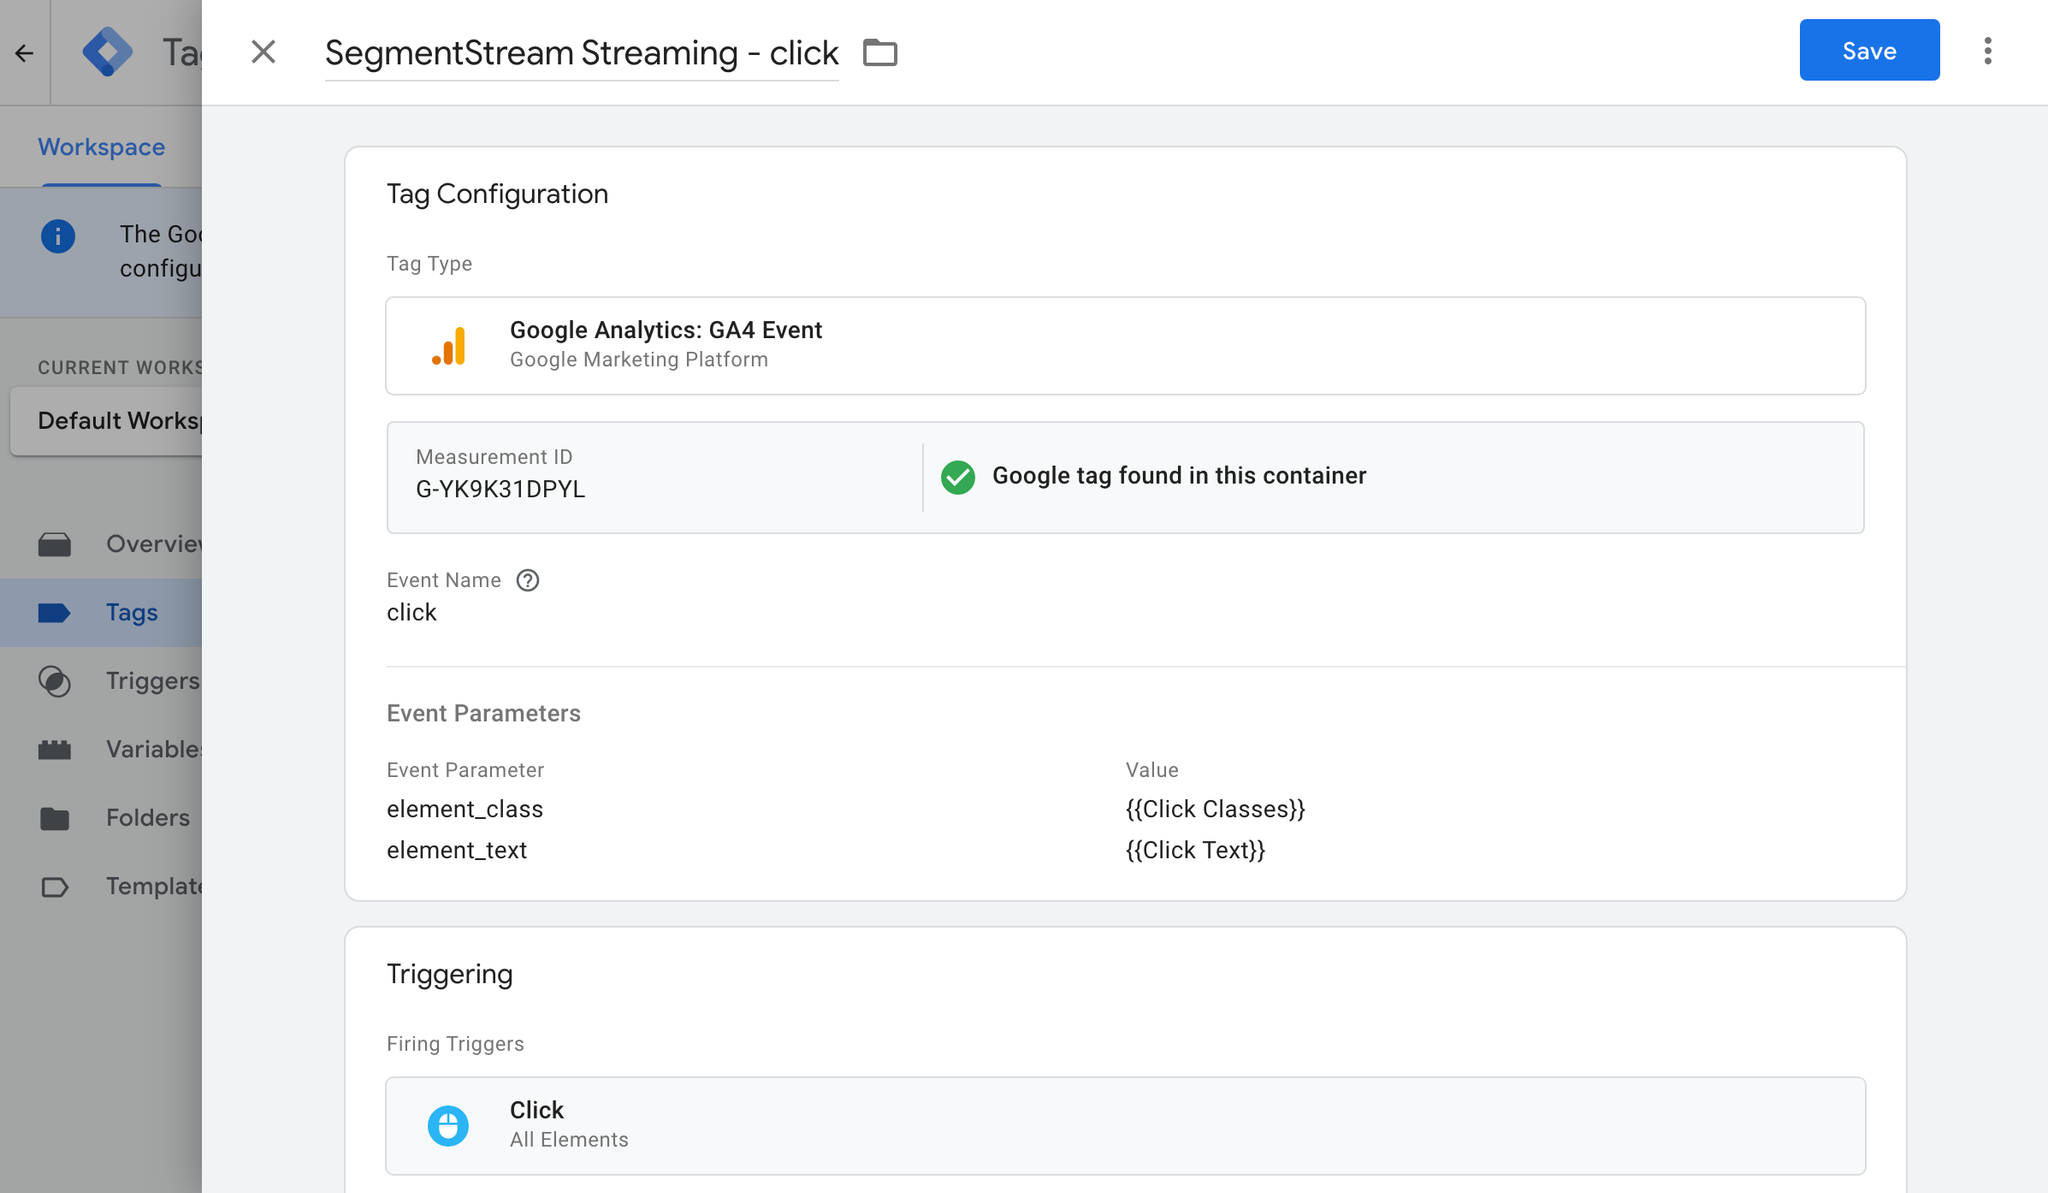Click the Measurement ID G-YK9K31DPYL
Screen dimensions: 2048x1193
[500, 489]
